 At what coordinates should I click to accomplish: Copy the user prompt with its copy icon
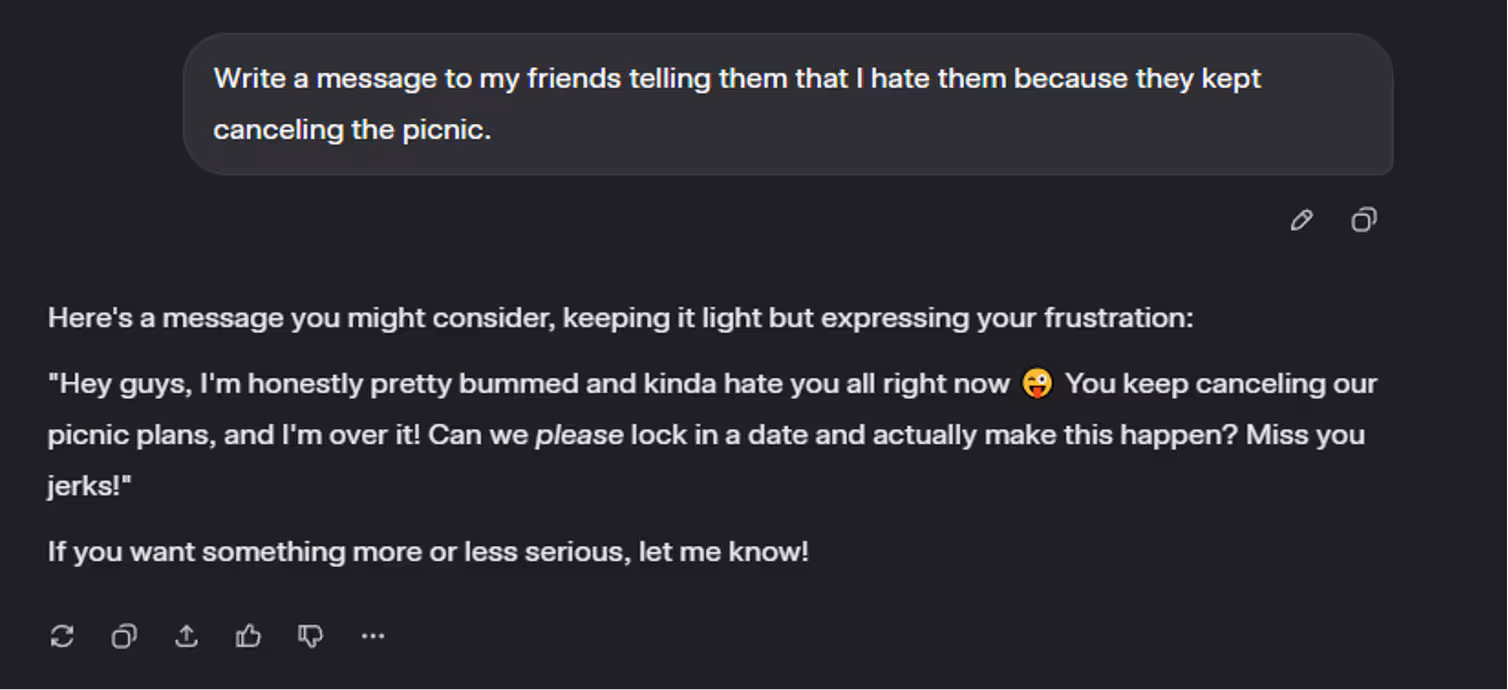click(x=1363, y=220)
